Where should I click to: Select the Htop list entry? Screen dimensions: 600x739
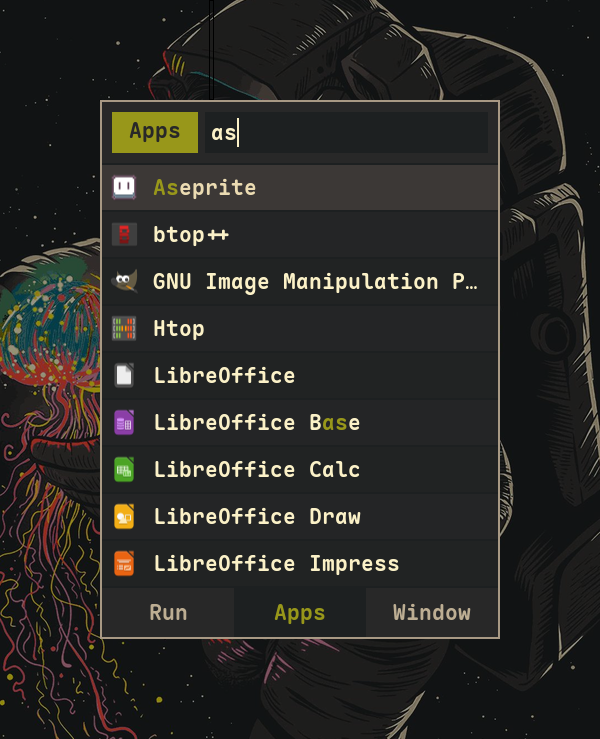click(179, 329)
